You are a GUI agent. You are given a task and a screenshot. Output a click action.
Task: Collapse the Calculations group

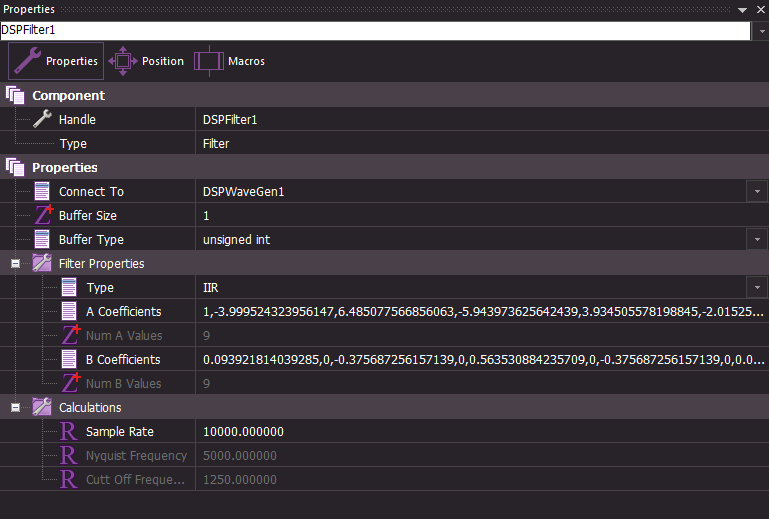coord(16,408)
